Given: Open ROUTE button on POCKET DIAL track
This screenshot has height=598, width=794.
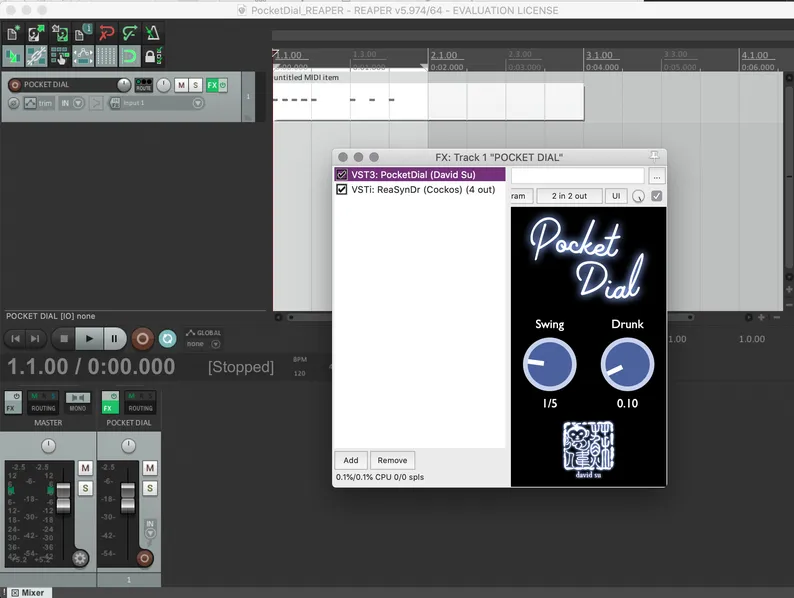Looking at the screenshot, I should click(x=144, y=85).
